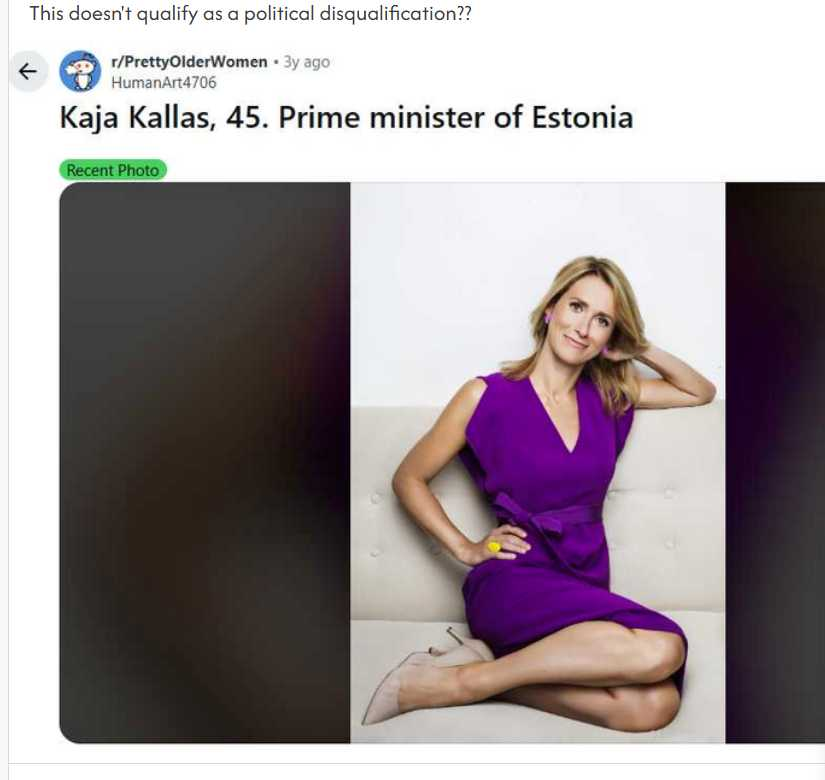Viewport: 825px width, 780px height.
Task: Open the post title starting "Kaja Kallas, 45"
Action: pyautogui.click(x=346, y=118)
